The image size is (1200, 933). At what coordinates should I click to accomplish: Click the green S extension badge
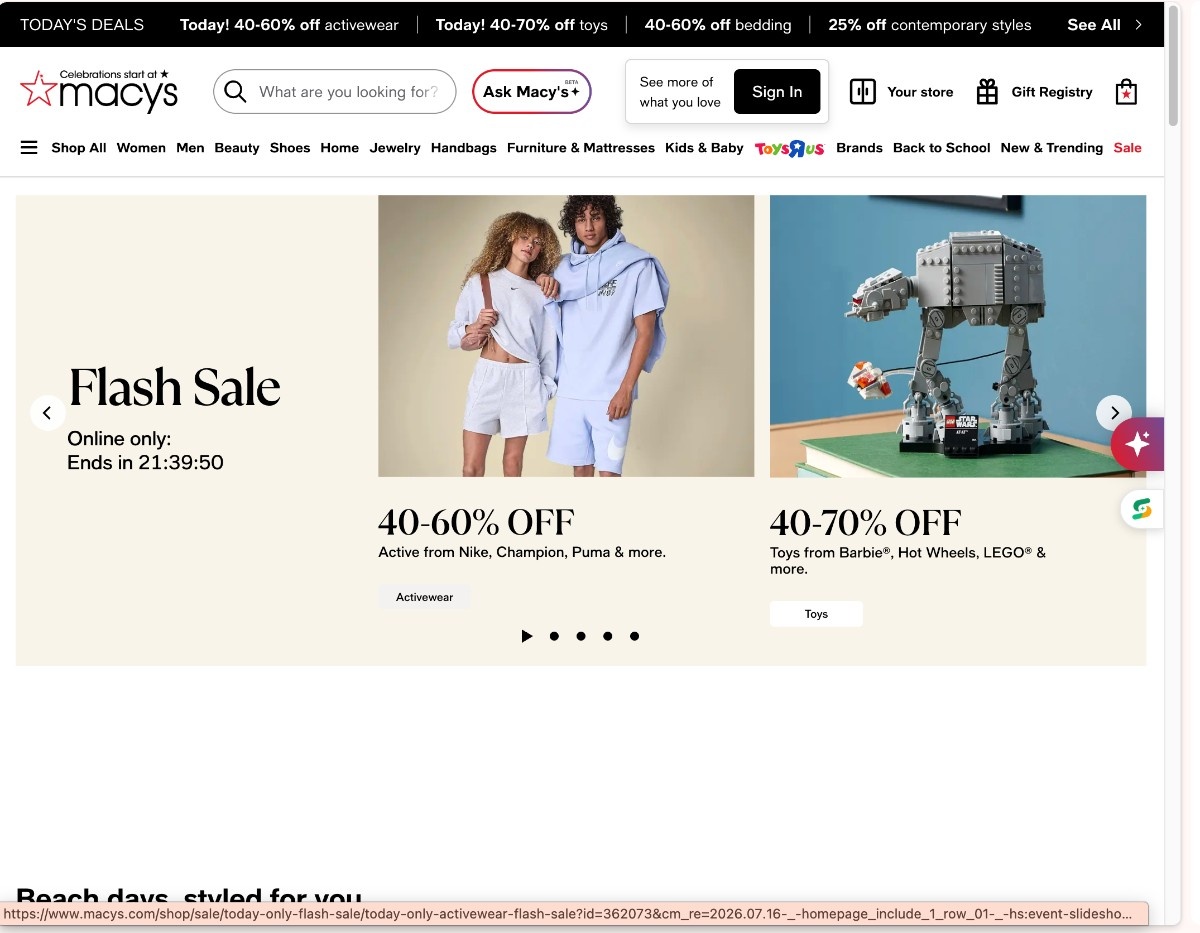[x=1142, y=510]
